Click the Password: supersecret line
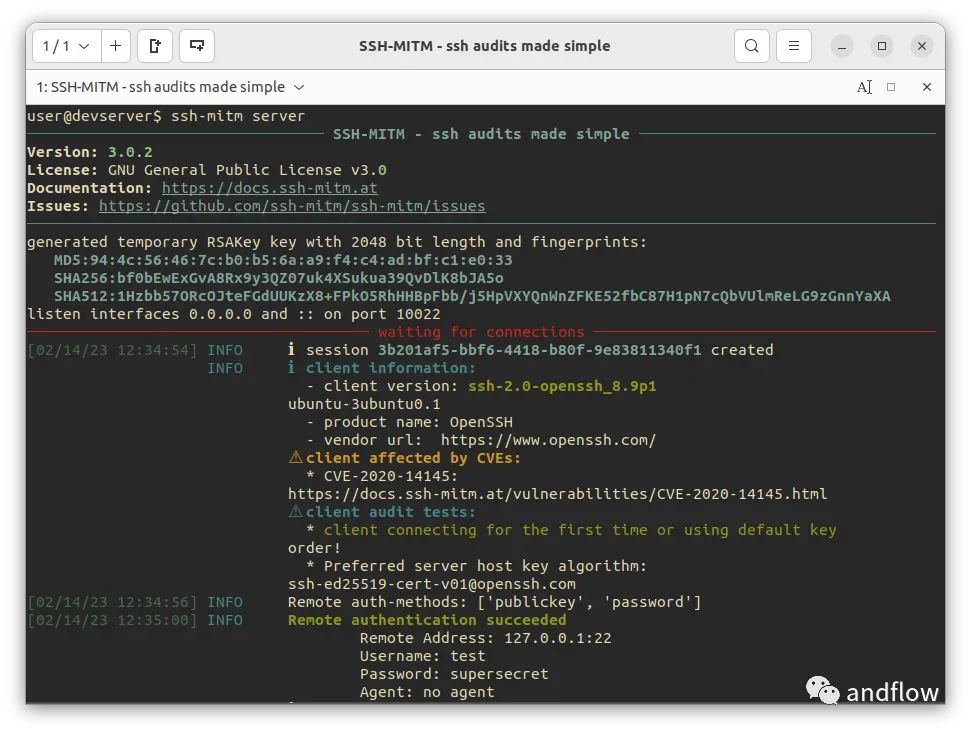This screenshot has width=971, height=733. [454, 674]
